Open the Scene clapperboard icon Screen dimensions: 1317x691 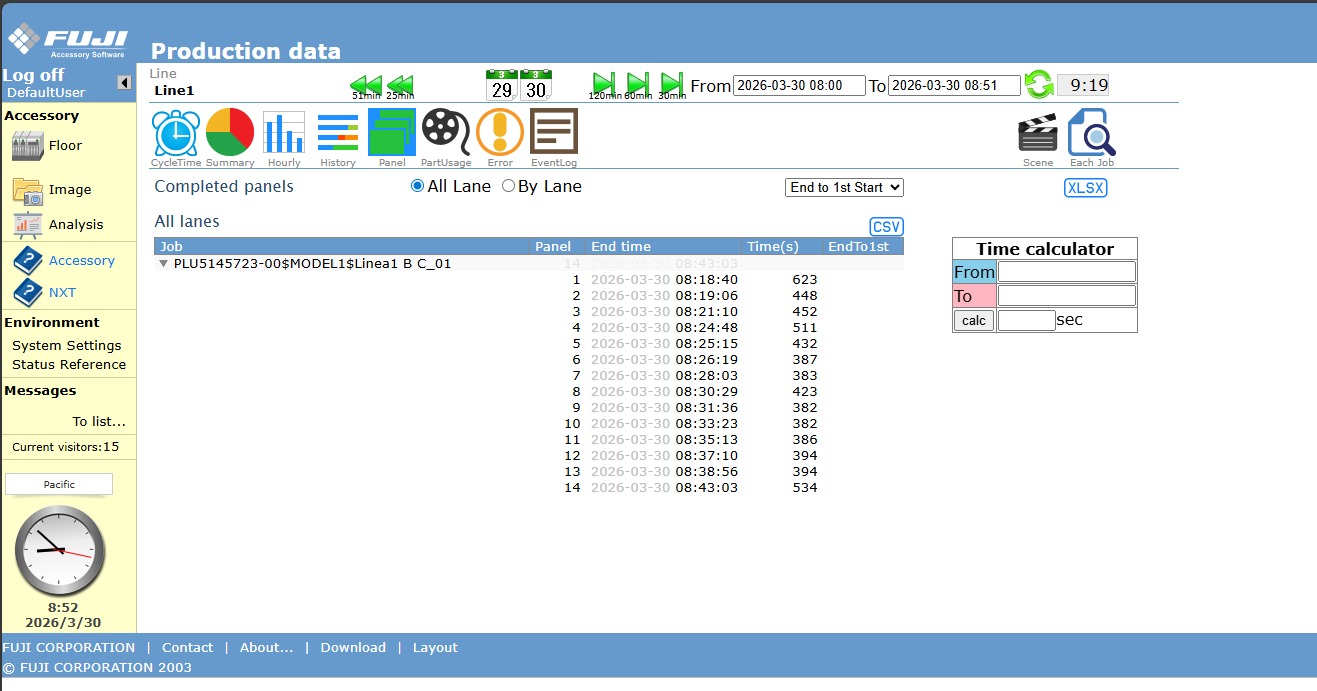(1037, 133)
